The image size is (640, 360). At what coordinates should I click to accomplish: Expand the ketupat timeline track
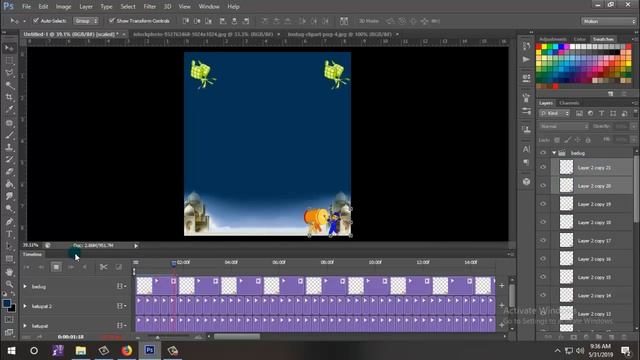point(25,326)
